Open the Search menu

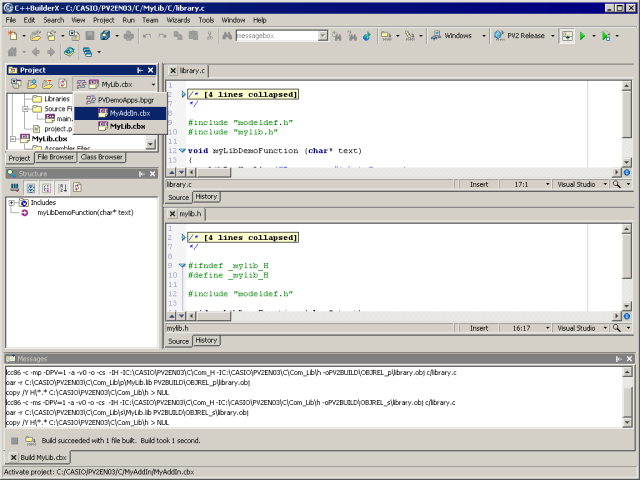click(53, 20)
